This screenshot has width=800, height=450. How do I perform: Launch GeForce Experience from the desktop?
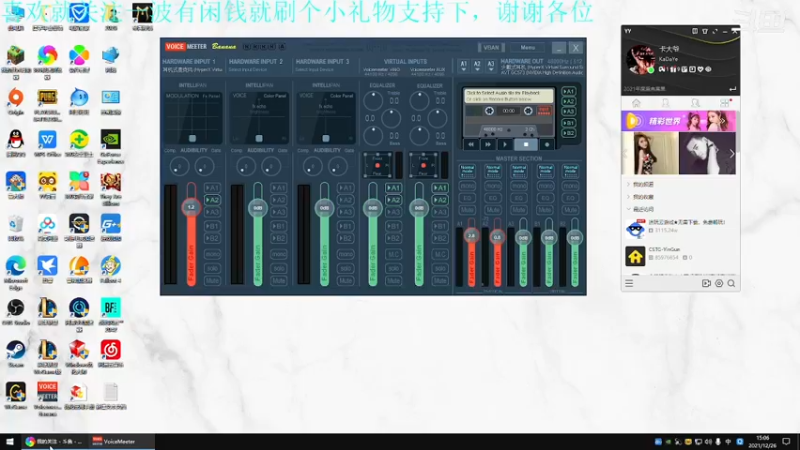[x=111, y=146]
